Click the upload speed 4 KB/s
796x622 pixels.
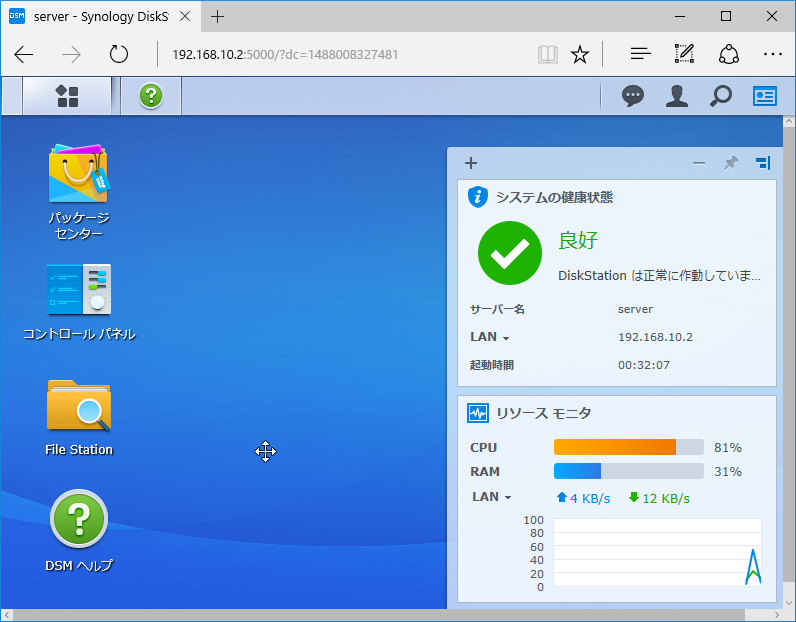583,498
